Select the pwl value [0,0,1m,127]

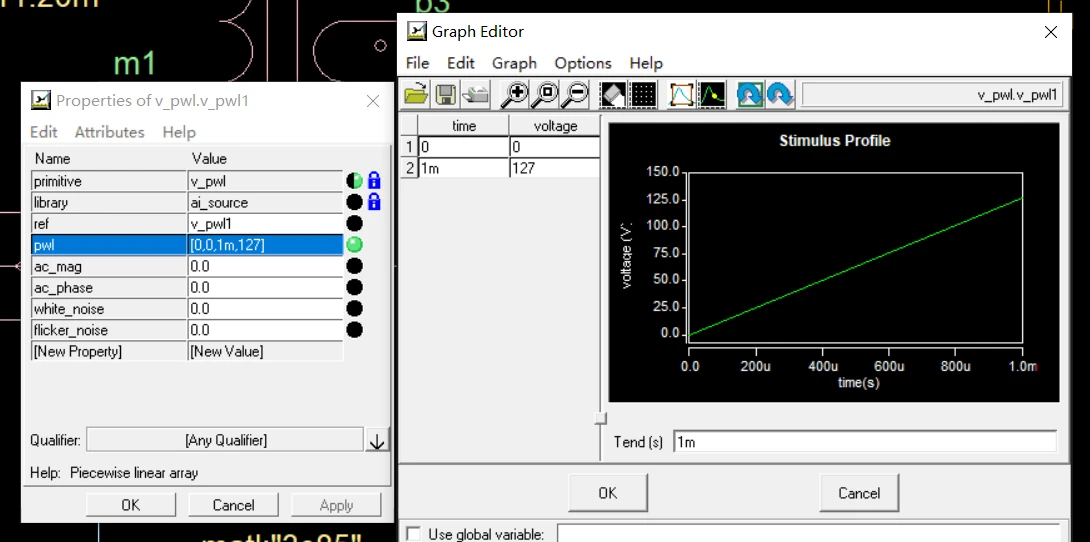[x=265, y=245]
